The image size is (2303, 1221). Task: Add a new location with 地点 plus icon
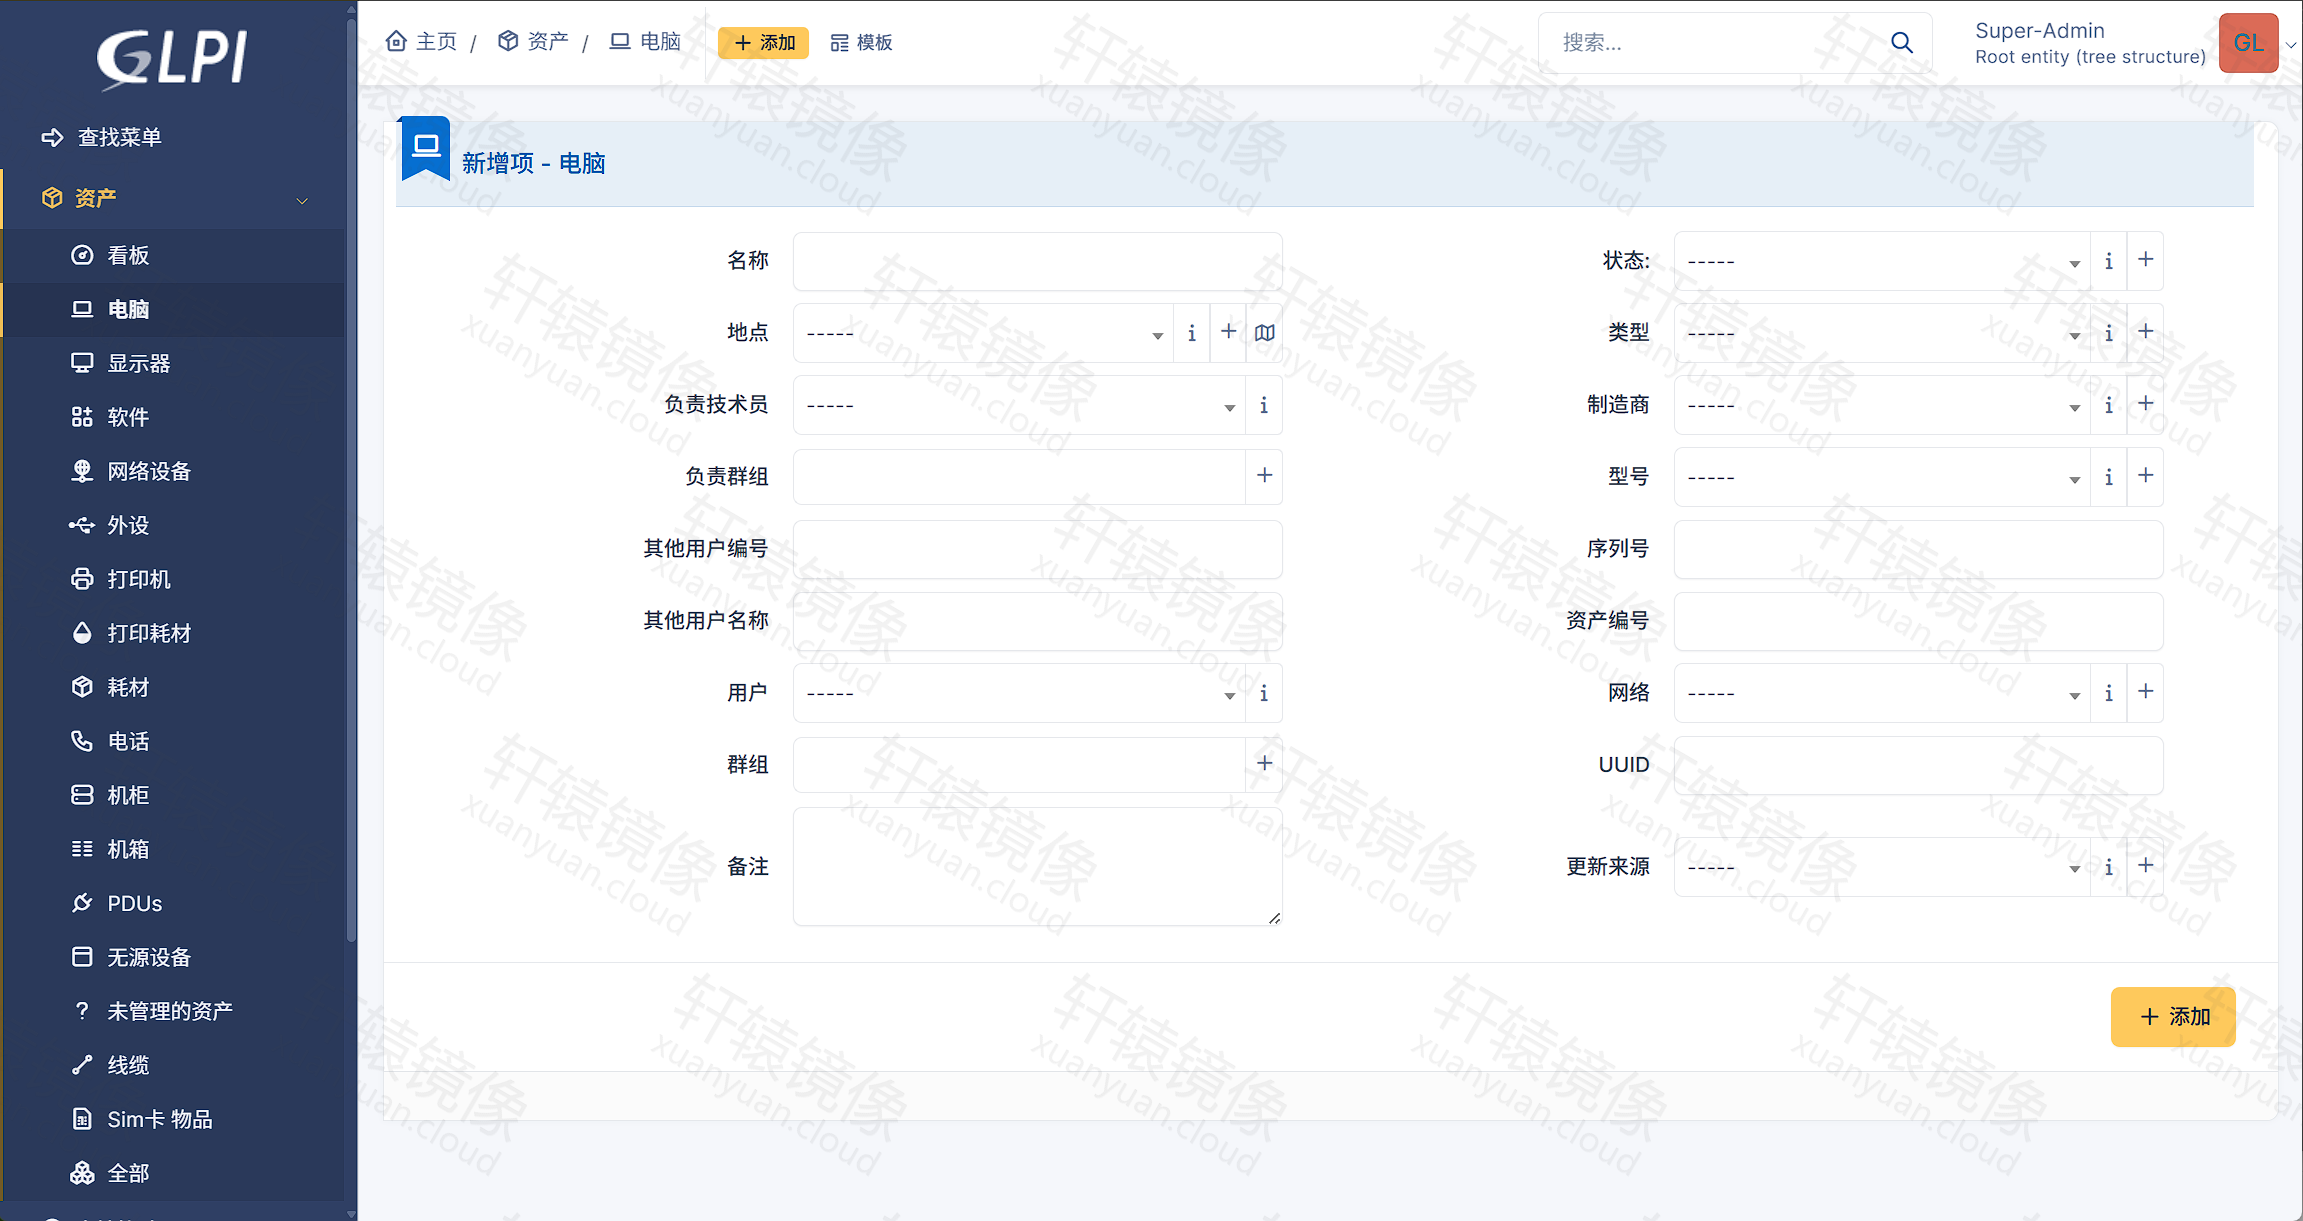pyautogui.click(x=1229, y=333)
